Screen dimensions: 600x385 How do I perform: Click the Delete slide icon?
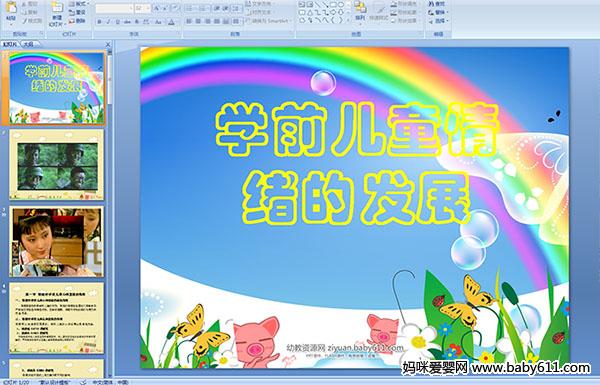tap(72, 21)
